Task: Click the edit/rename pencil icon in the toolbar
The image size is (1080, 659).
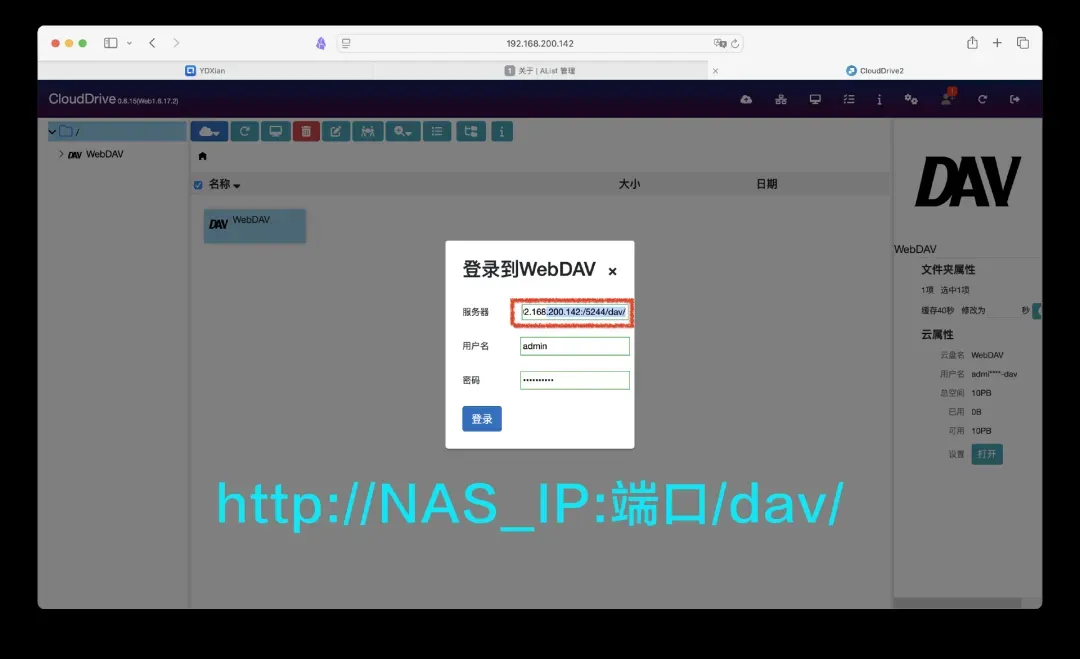Action: tap(336, 132)
